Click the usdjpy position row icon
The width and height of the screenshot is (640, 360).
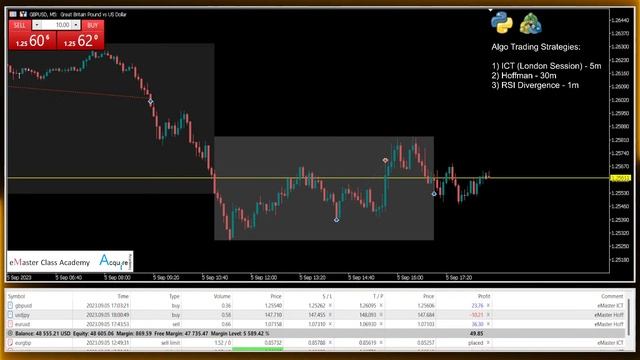coord(10,315)
